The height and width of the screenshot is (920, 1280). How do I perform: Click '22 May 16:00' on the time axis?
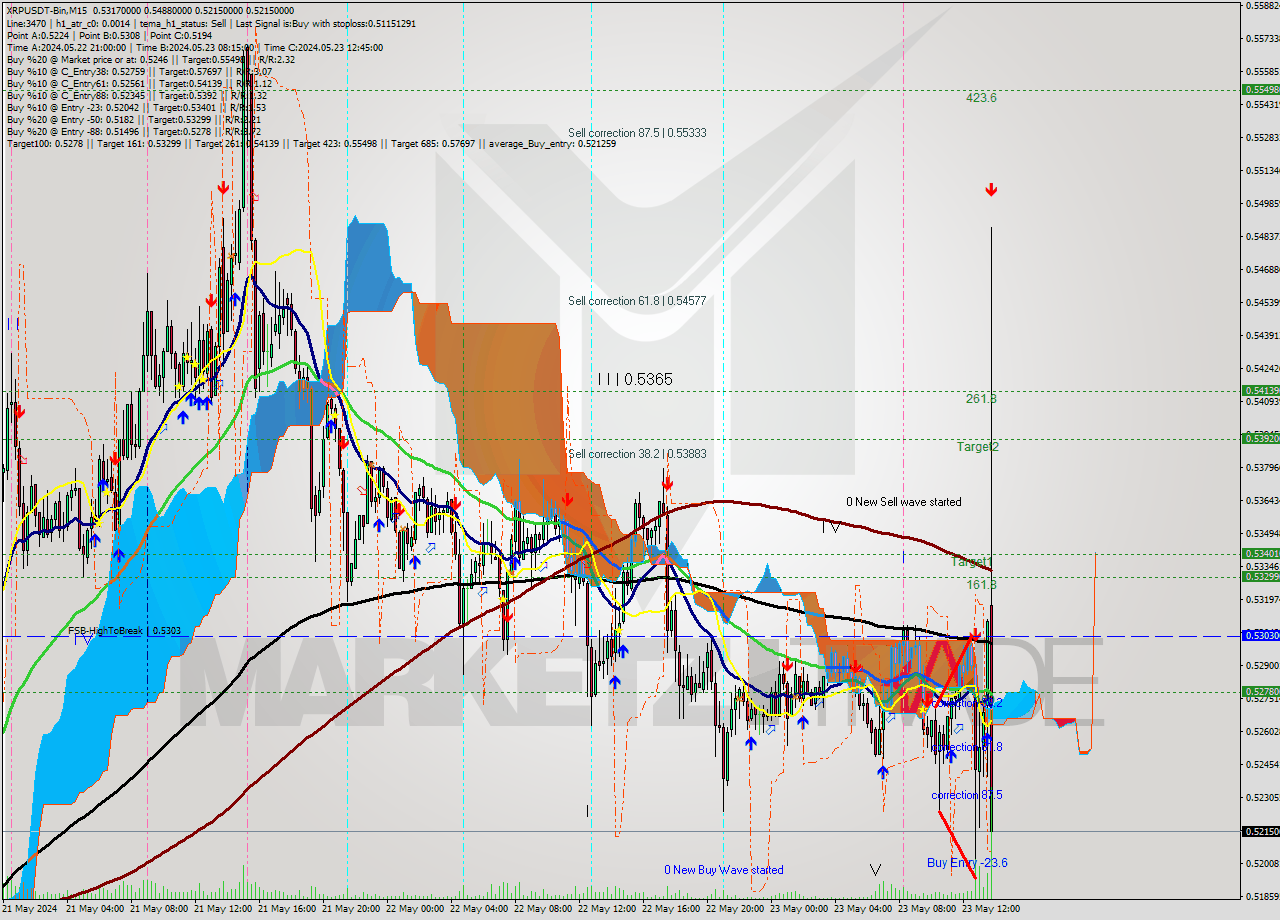coord(673,909)
